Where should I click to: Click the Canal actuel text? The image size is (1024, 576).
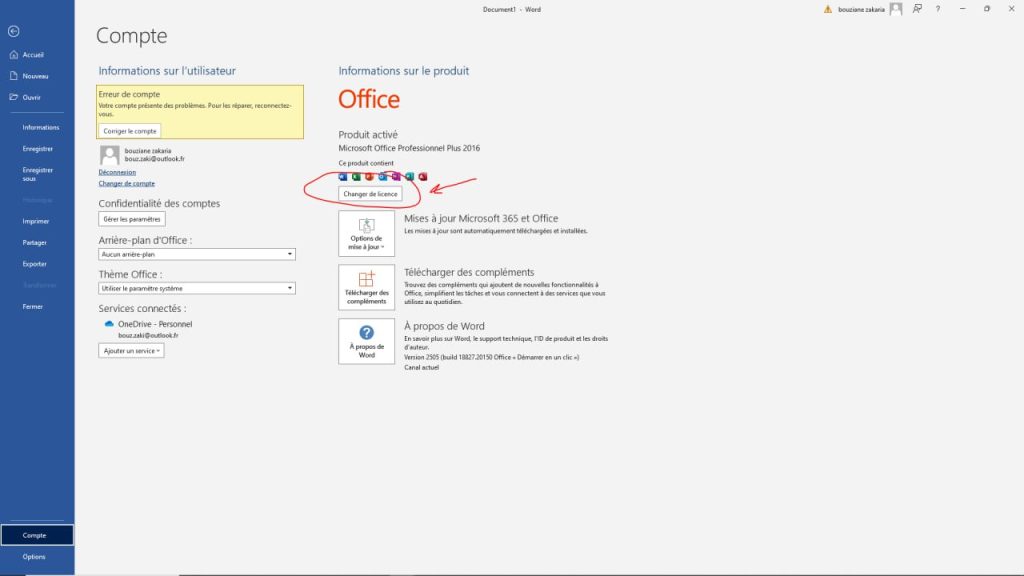(421, 368)
